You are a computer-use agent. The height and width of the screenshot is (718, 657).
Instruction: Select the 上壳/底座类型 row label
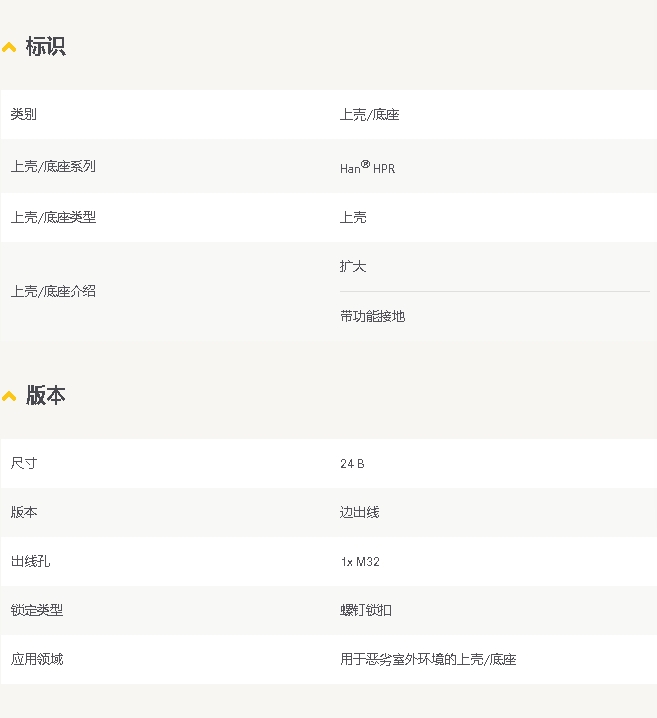point(53,217)
